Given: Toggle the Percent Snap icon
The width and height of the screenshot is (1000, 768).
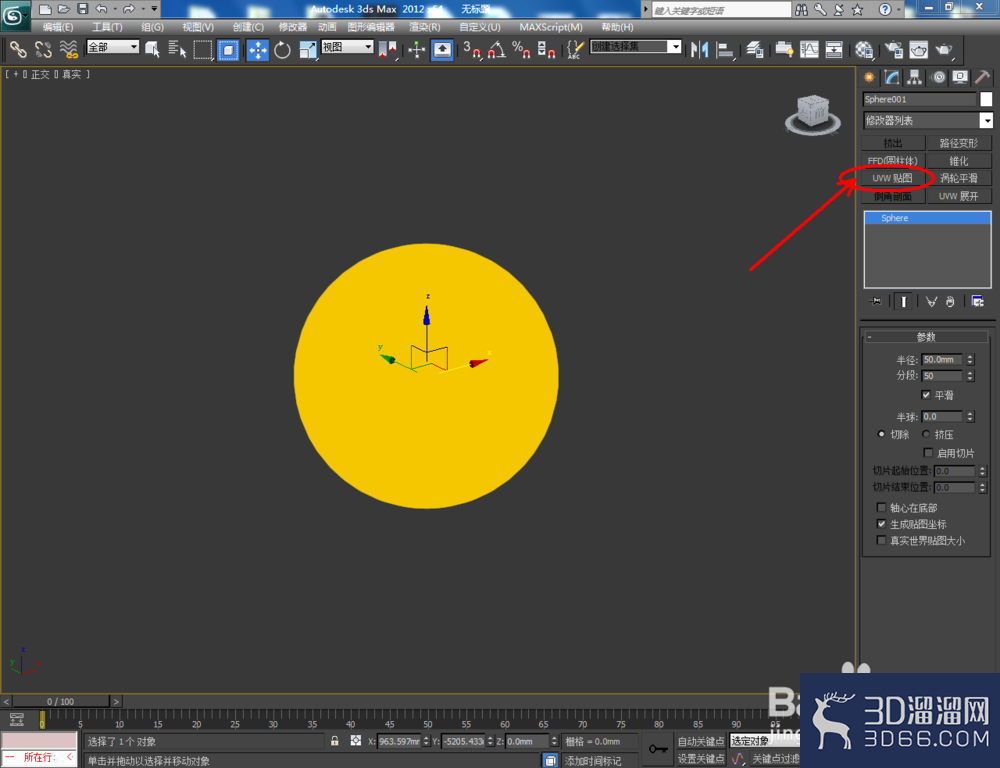Looking at the screenshot, I should point(521,49).
